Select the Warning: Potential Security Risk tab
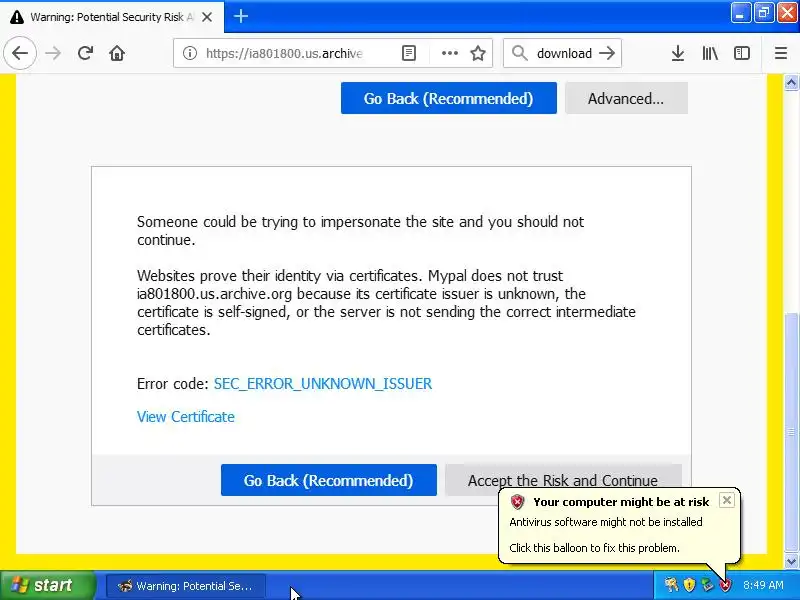This screenshot has height=600, width=800. (112, 17)
